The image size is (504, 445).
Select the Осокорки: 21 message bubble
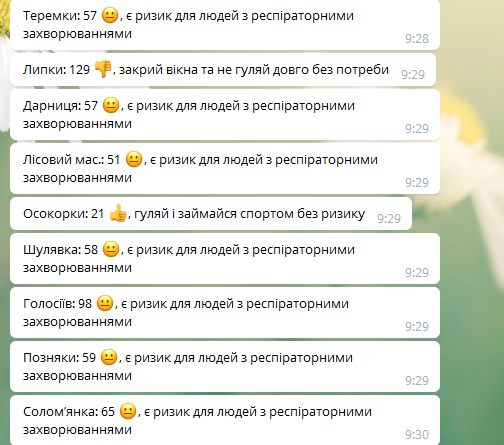point(211,213)
